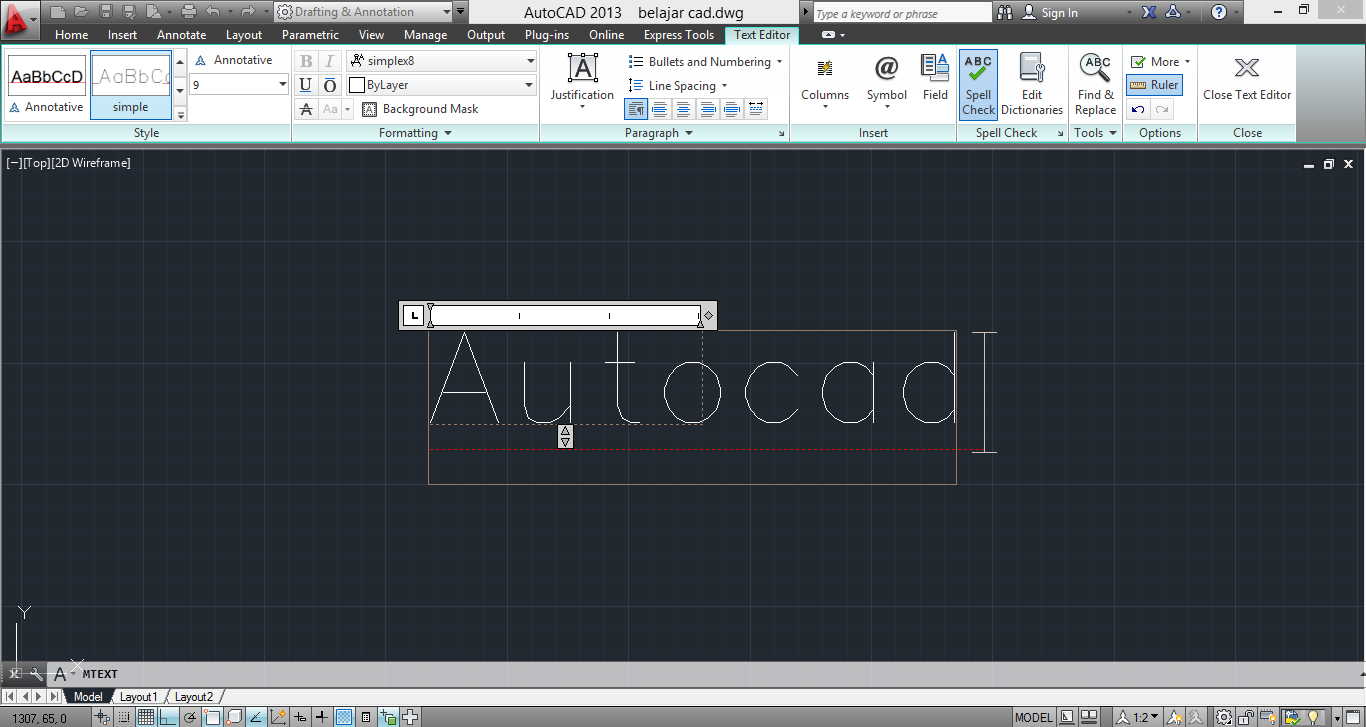
Task: Apply Justify paragraph alignment icon
Action: [731, 109]
